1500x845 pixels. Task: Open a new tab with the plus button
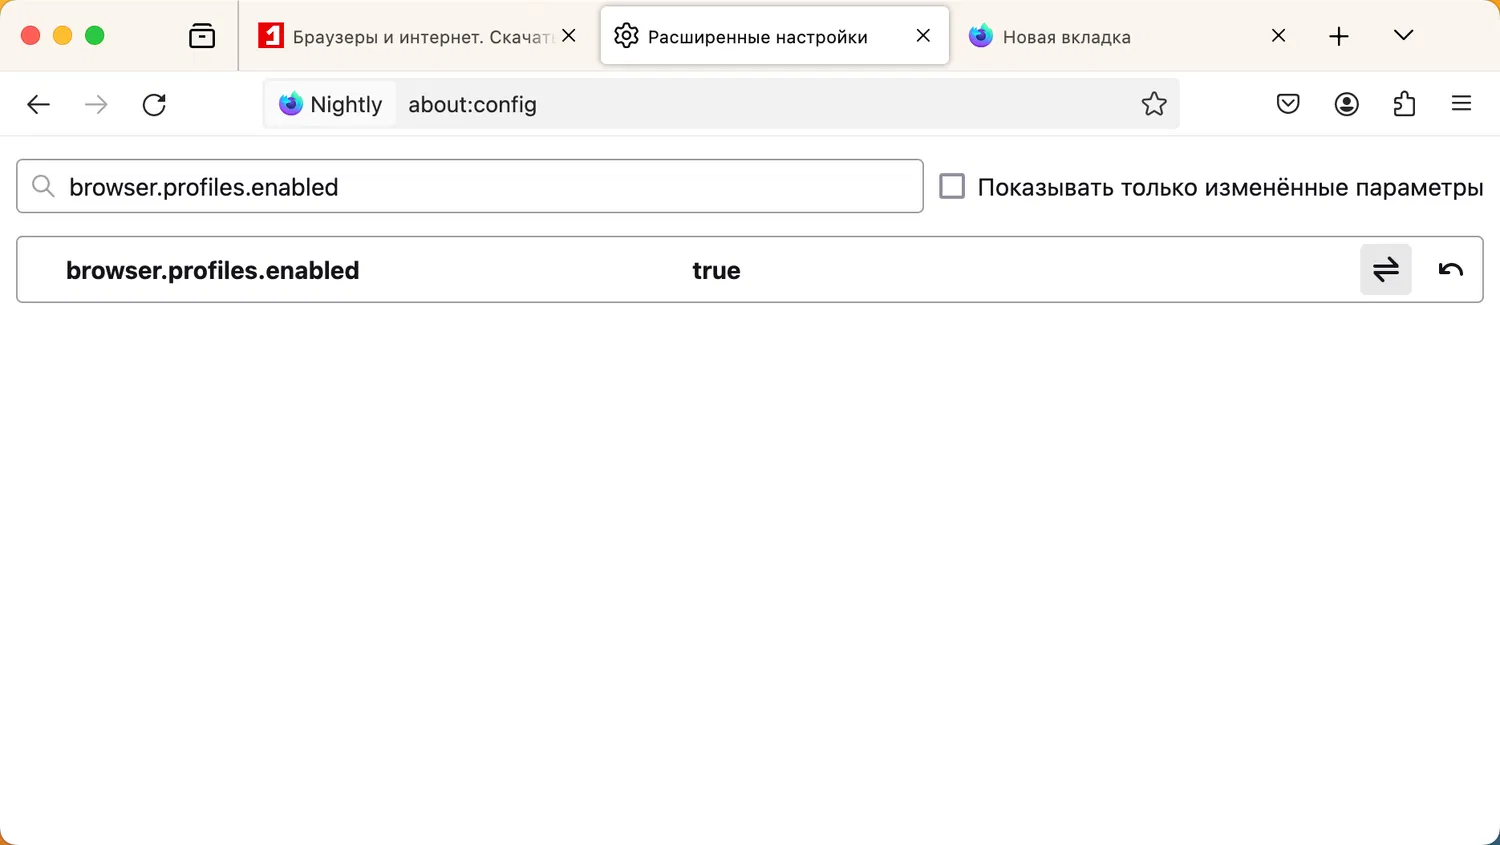click(1339, 37)
